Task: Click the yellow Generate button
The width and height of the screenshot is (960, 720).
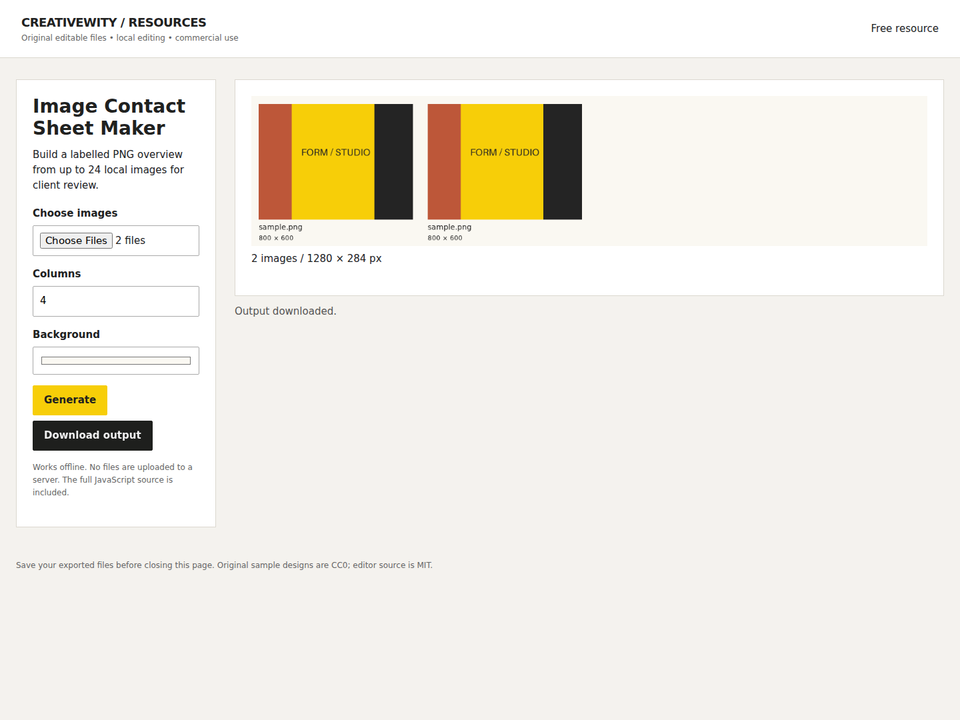Action: (70, 400)
